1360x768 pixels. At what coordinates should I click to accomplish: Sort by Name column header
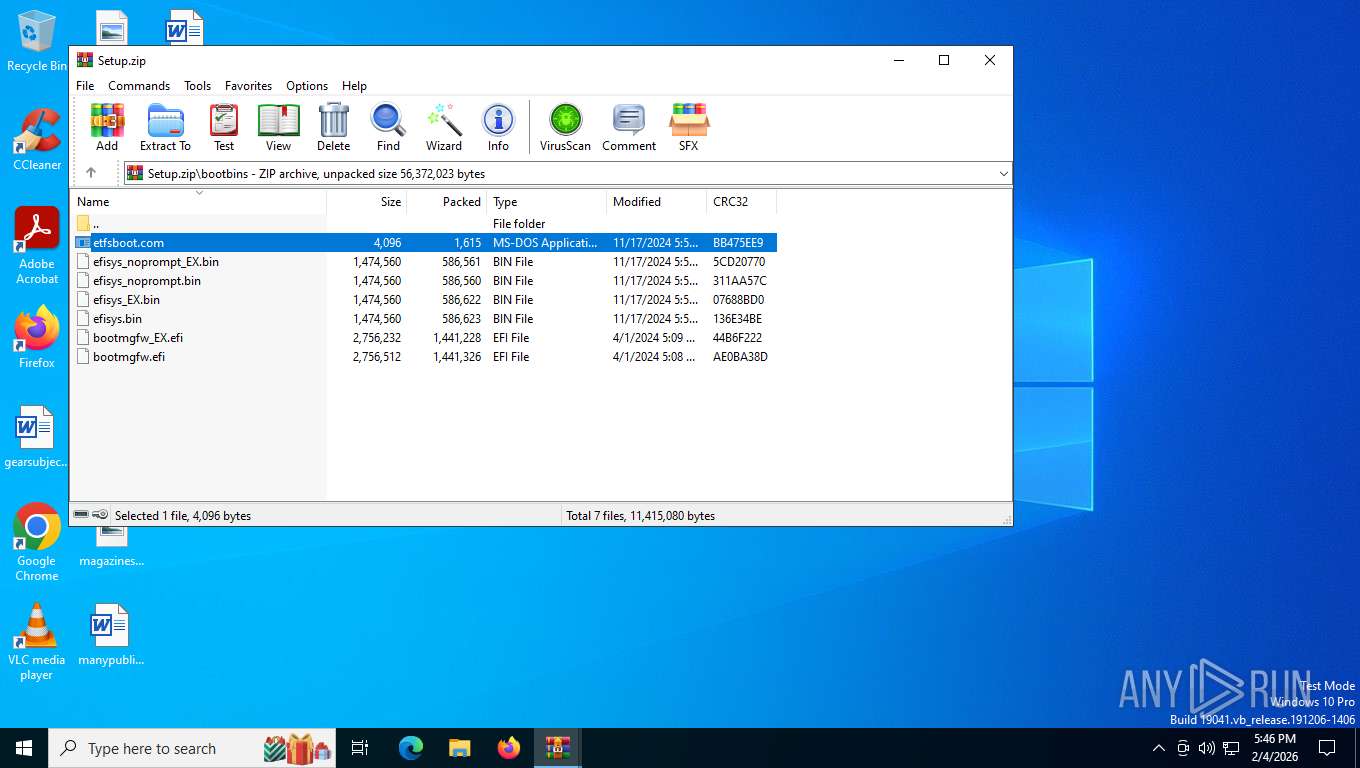click(x=198, y=202)
